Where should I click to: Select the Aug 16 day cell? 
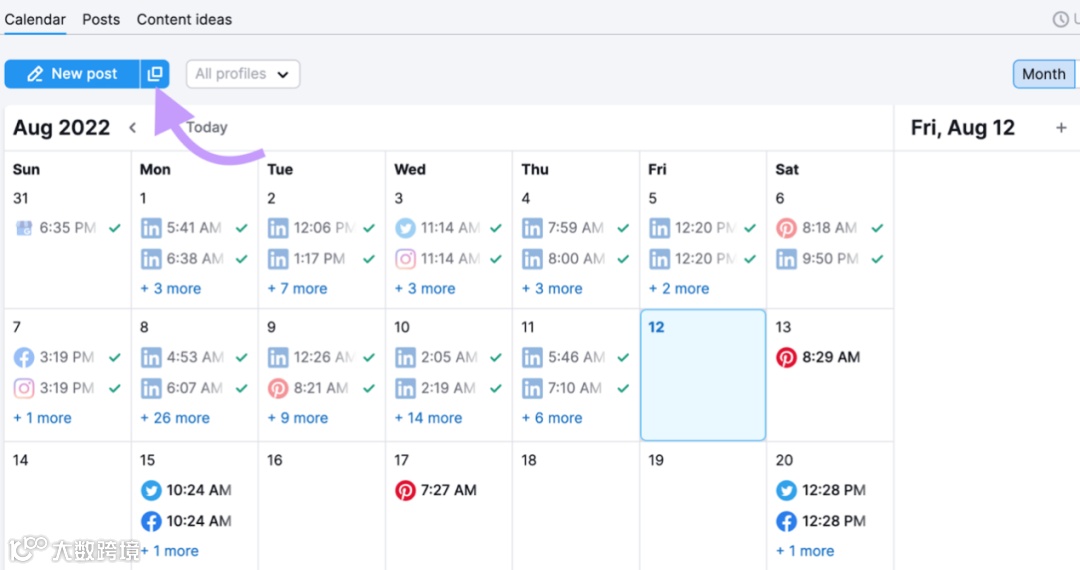[322, 506]
